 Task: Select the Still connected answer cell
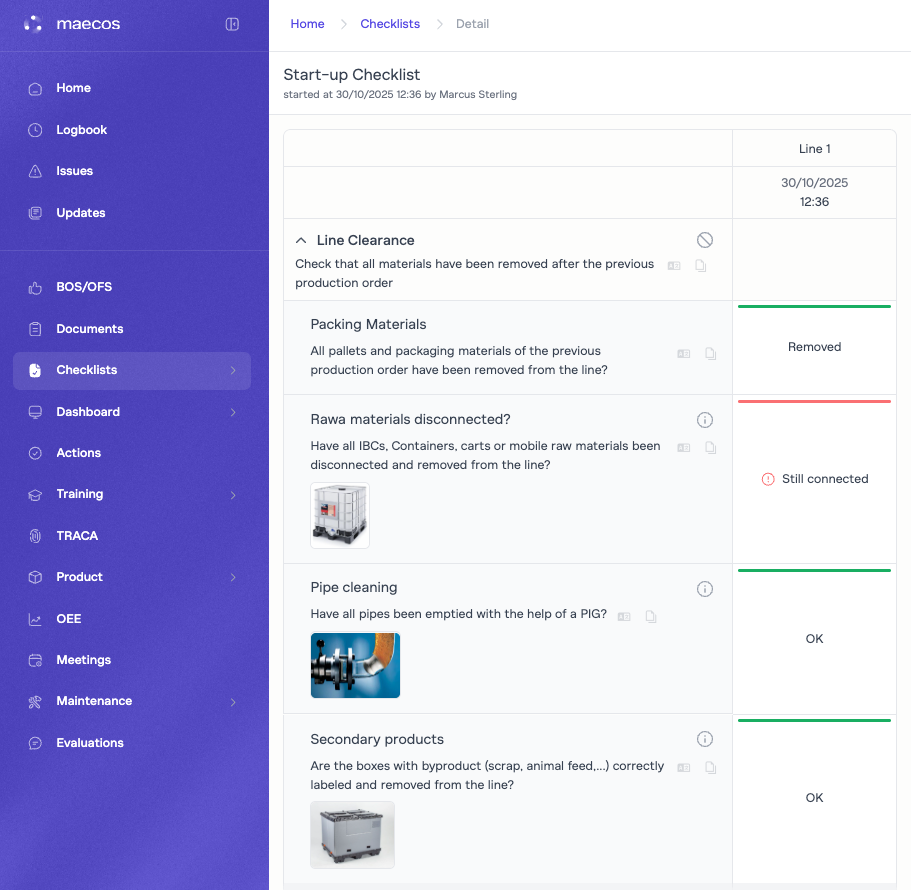coord(814,479)
